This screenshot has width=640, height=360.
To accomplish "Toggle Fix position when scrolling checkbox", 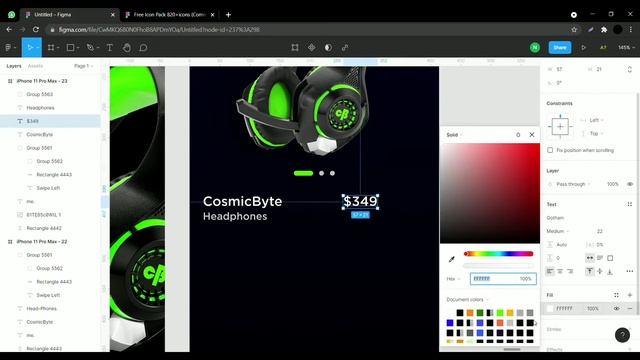I will pos(550,150).
